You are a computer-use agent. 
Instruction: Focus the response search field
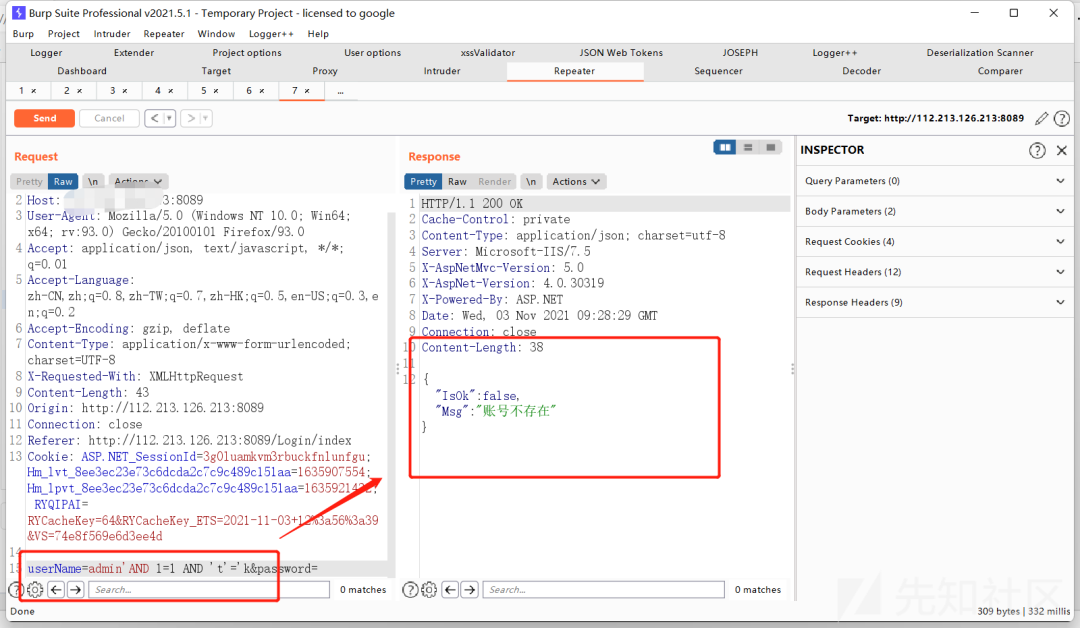pos(604,590)
